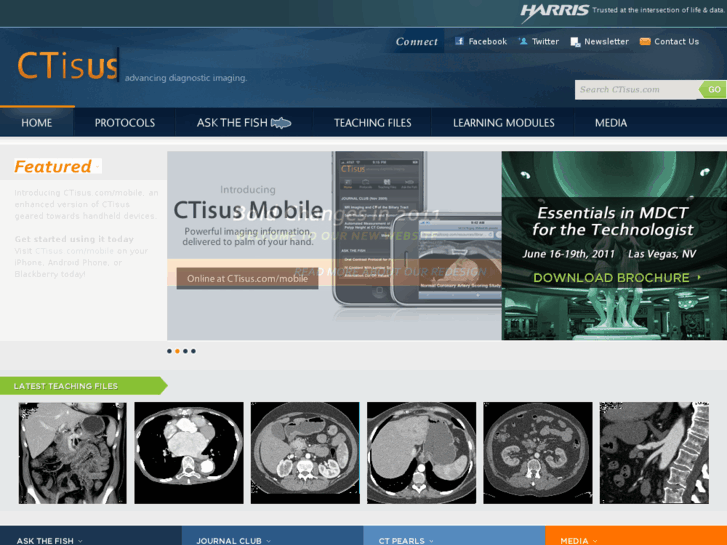
Task: Click the Facebook icon in Connect bar
Action: click(459, 41)
